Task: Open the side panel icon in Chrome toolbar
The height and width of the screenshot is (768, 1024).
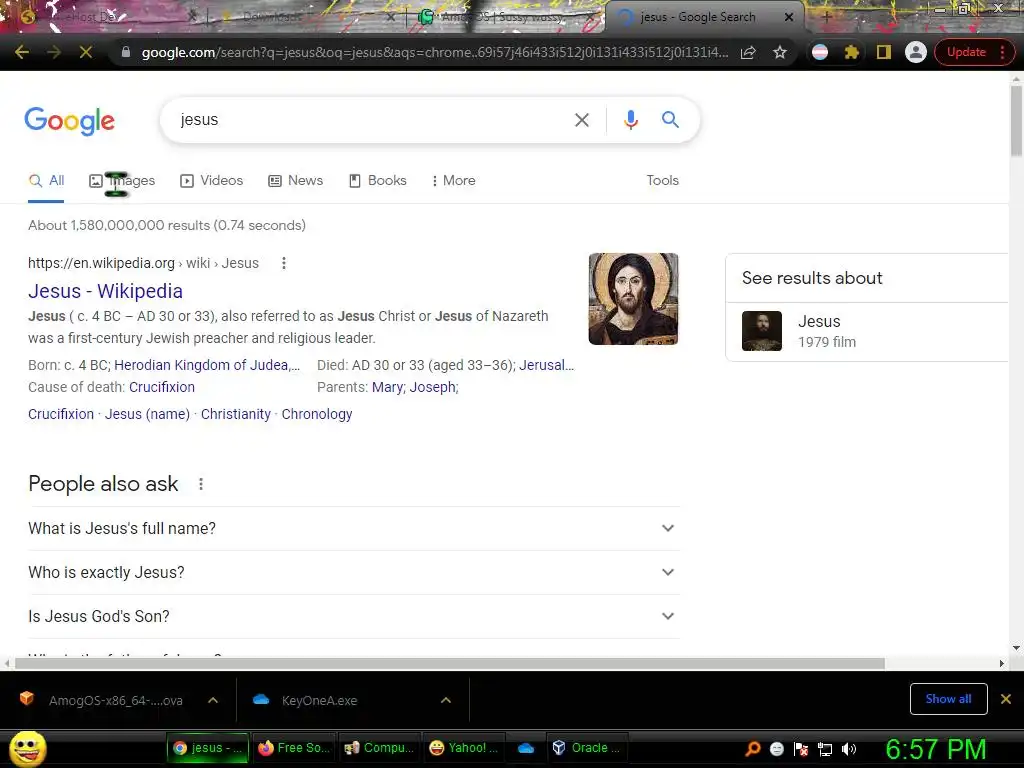Action: (x=884, y=52)
